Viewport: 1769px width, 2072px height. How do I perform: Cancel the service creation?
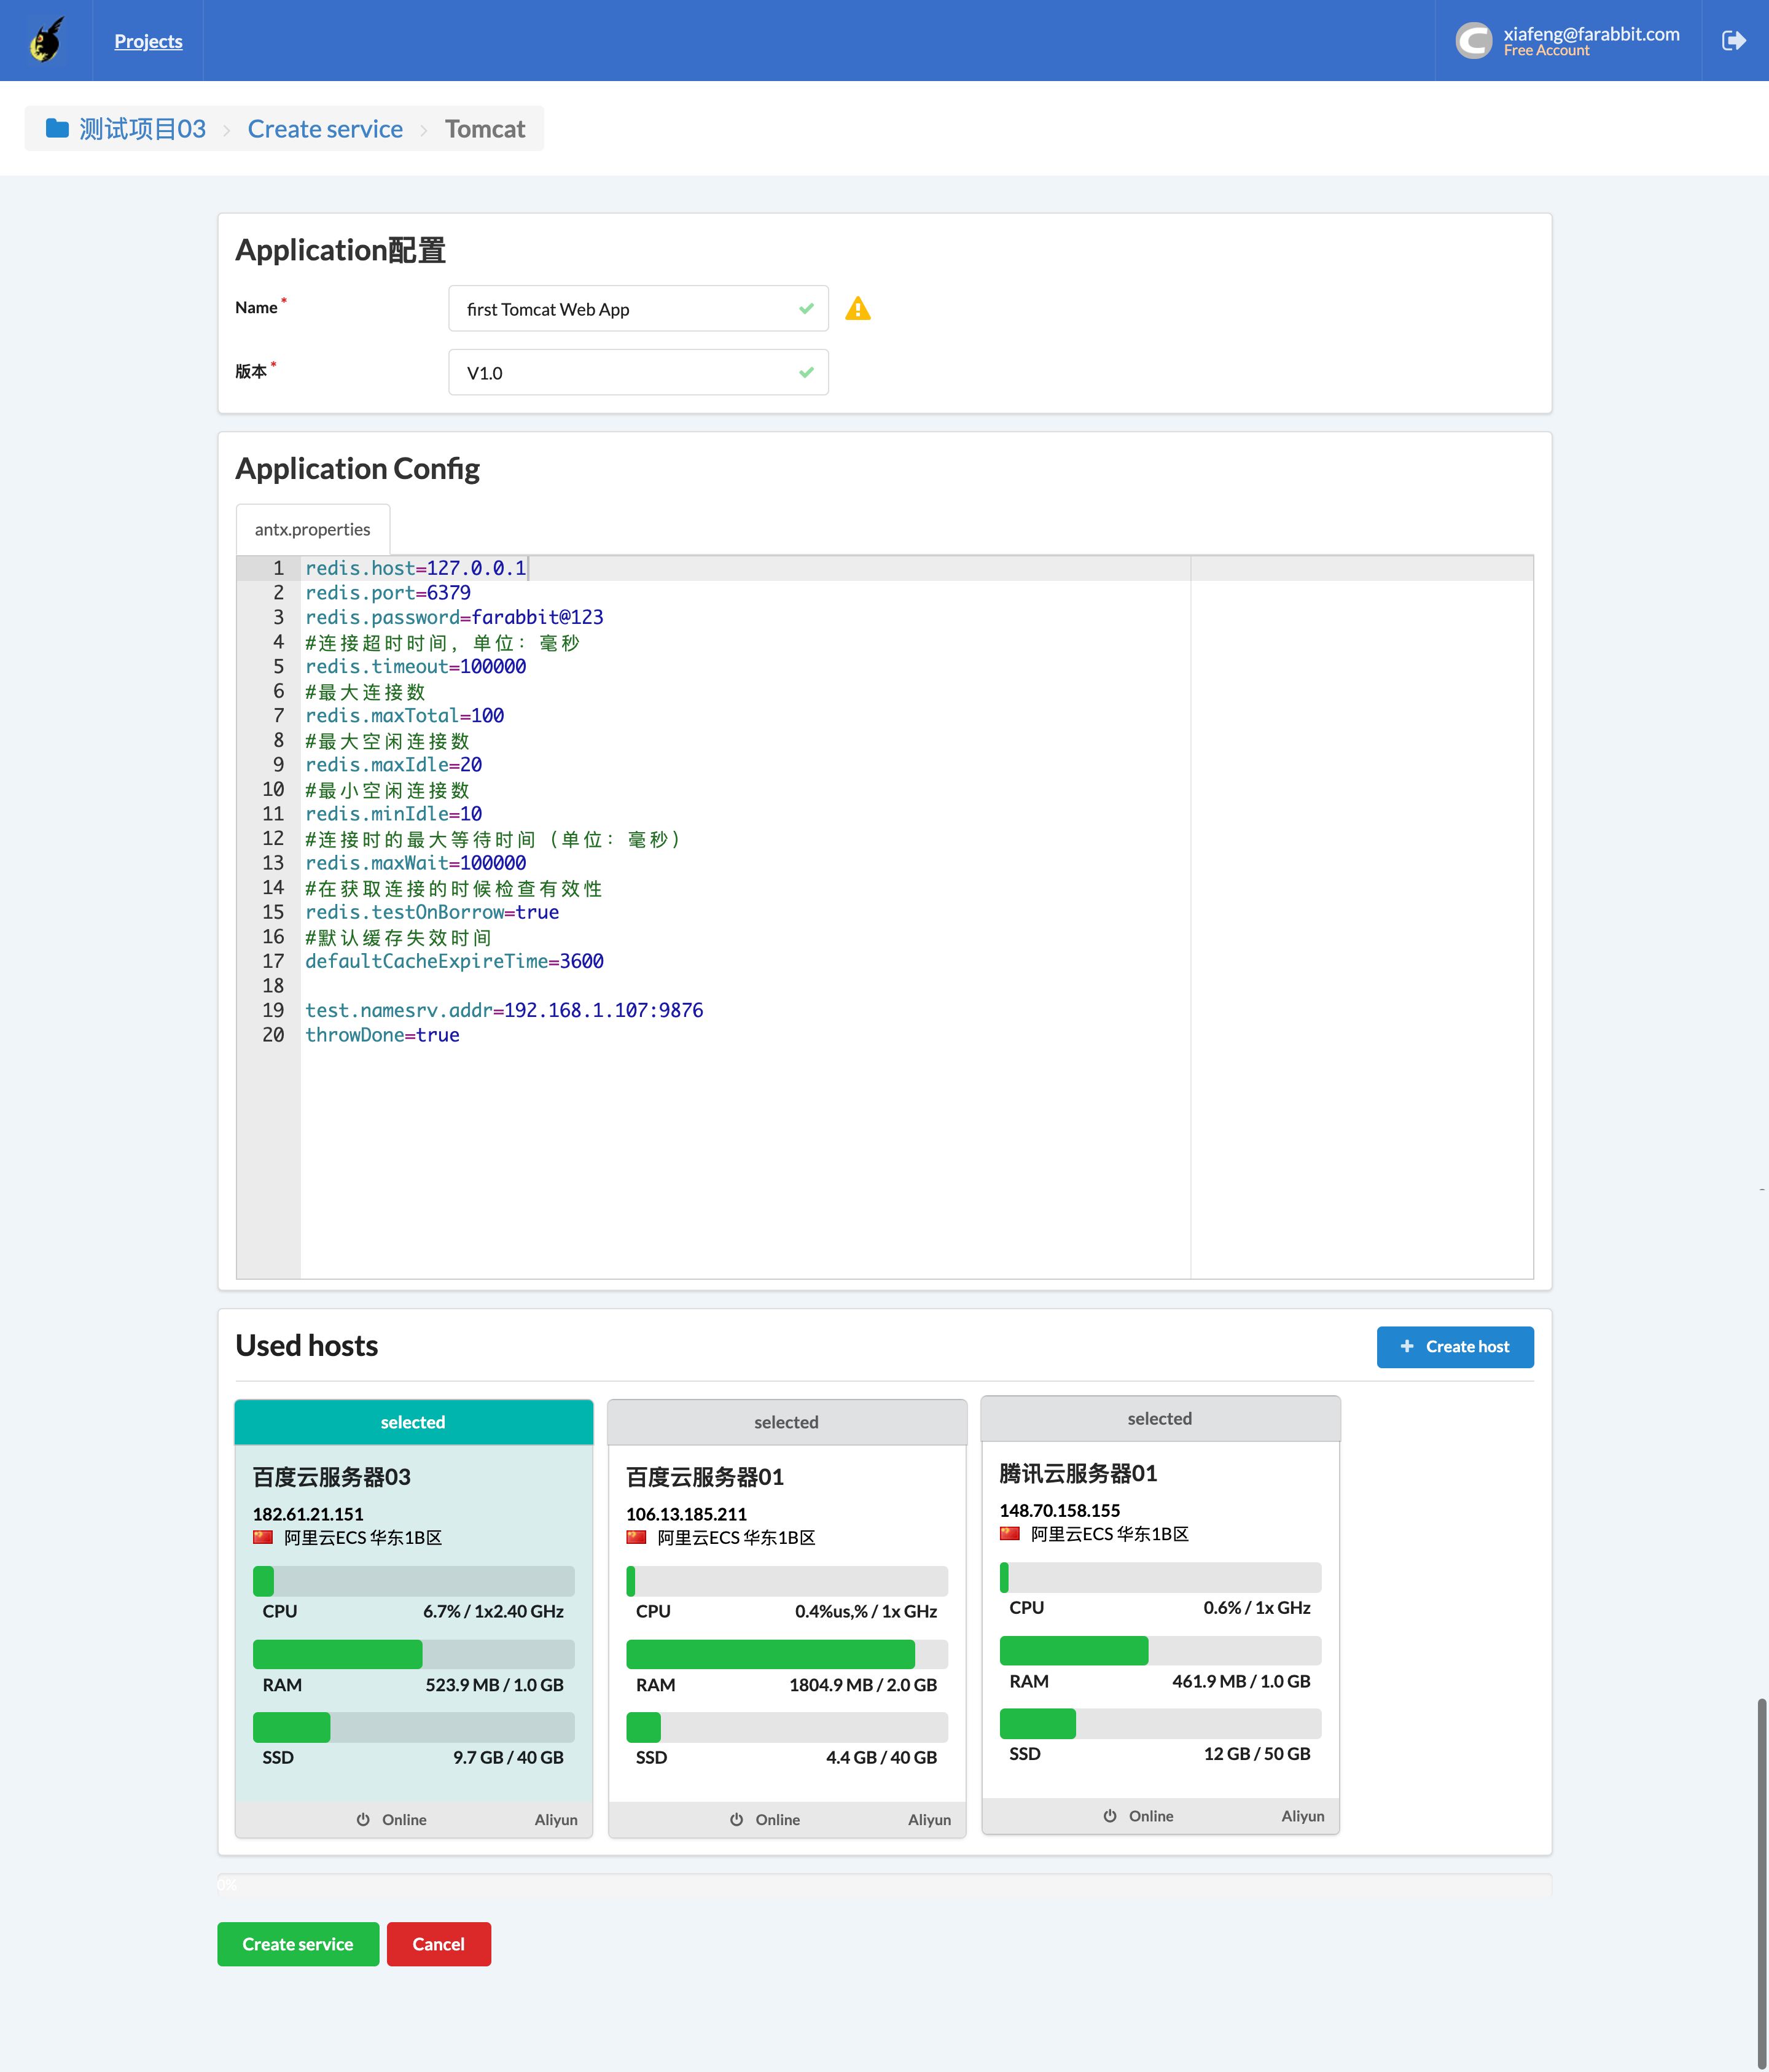pos(438,1943)
